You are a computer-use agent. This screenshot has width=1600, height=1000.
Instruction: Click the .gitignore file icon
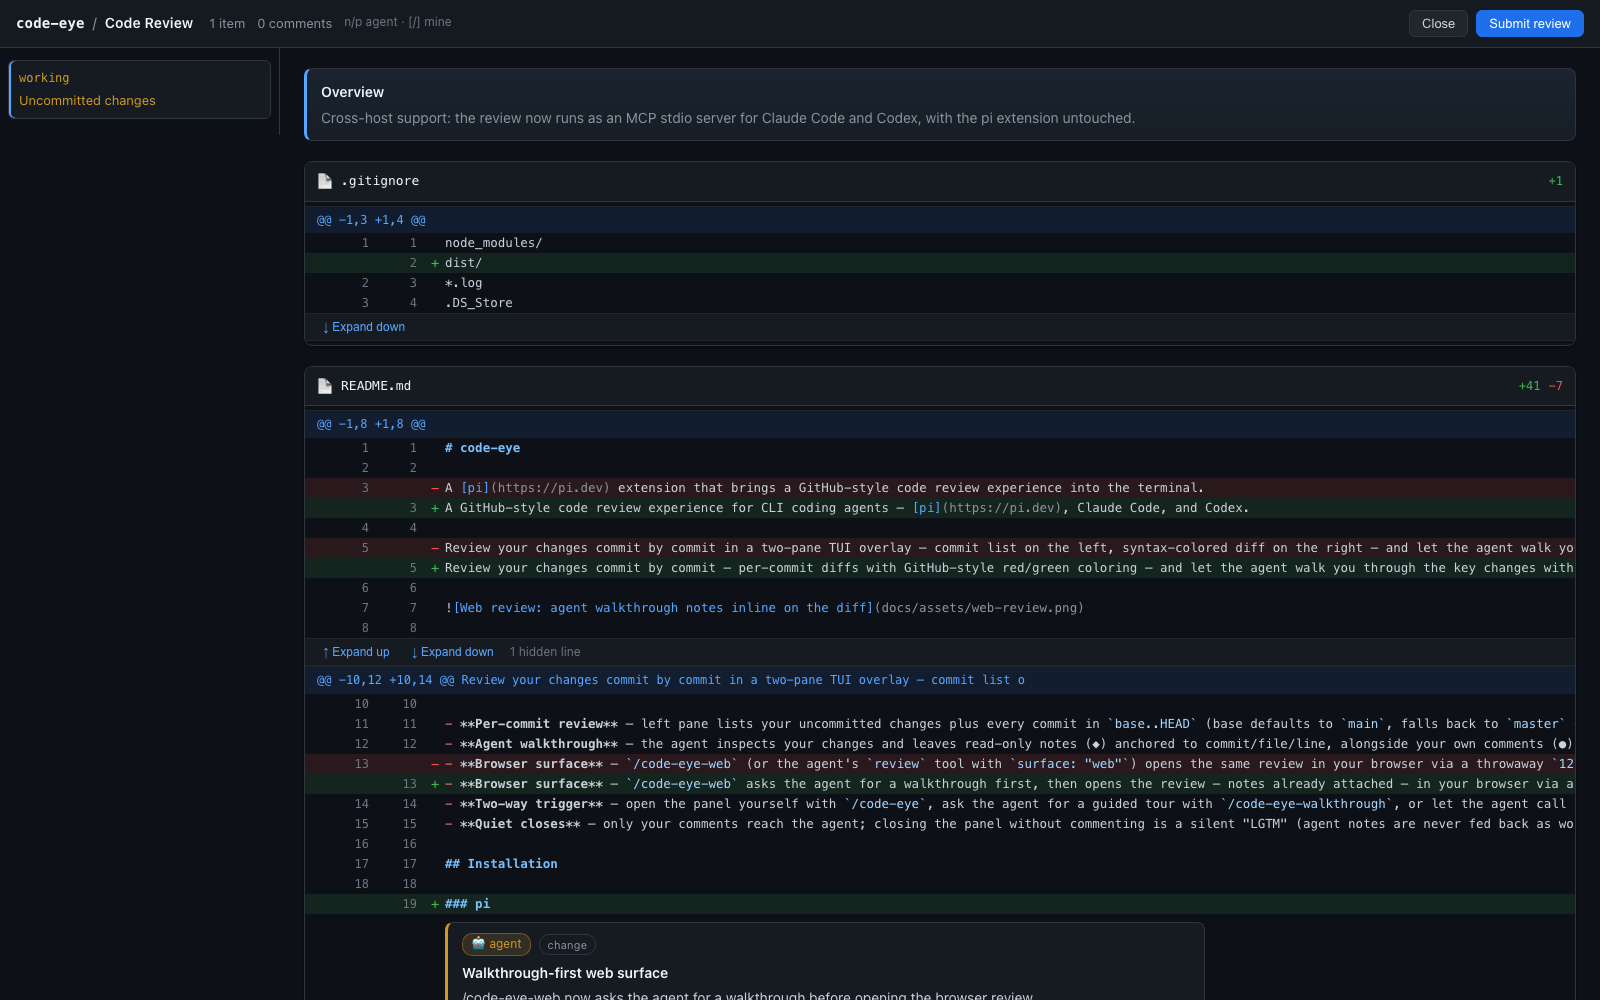tap(325, 181)
